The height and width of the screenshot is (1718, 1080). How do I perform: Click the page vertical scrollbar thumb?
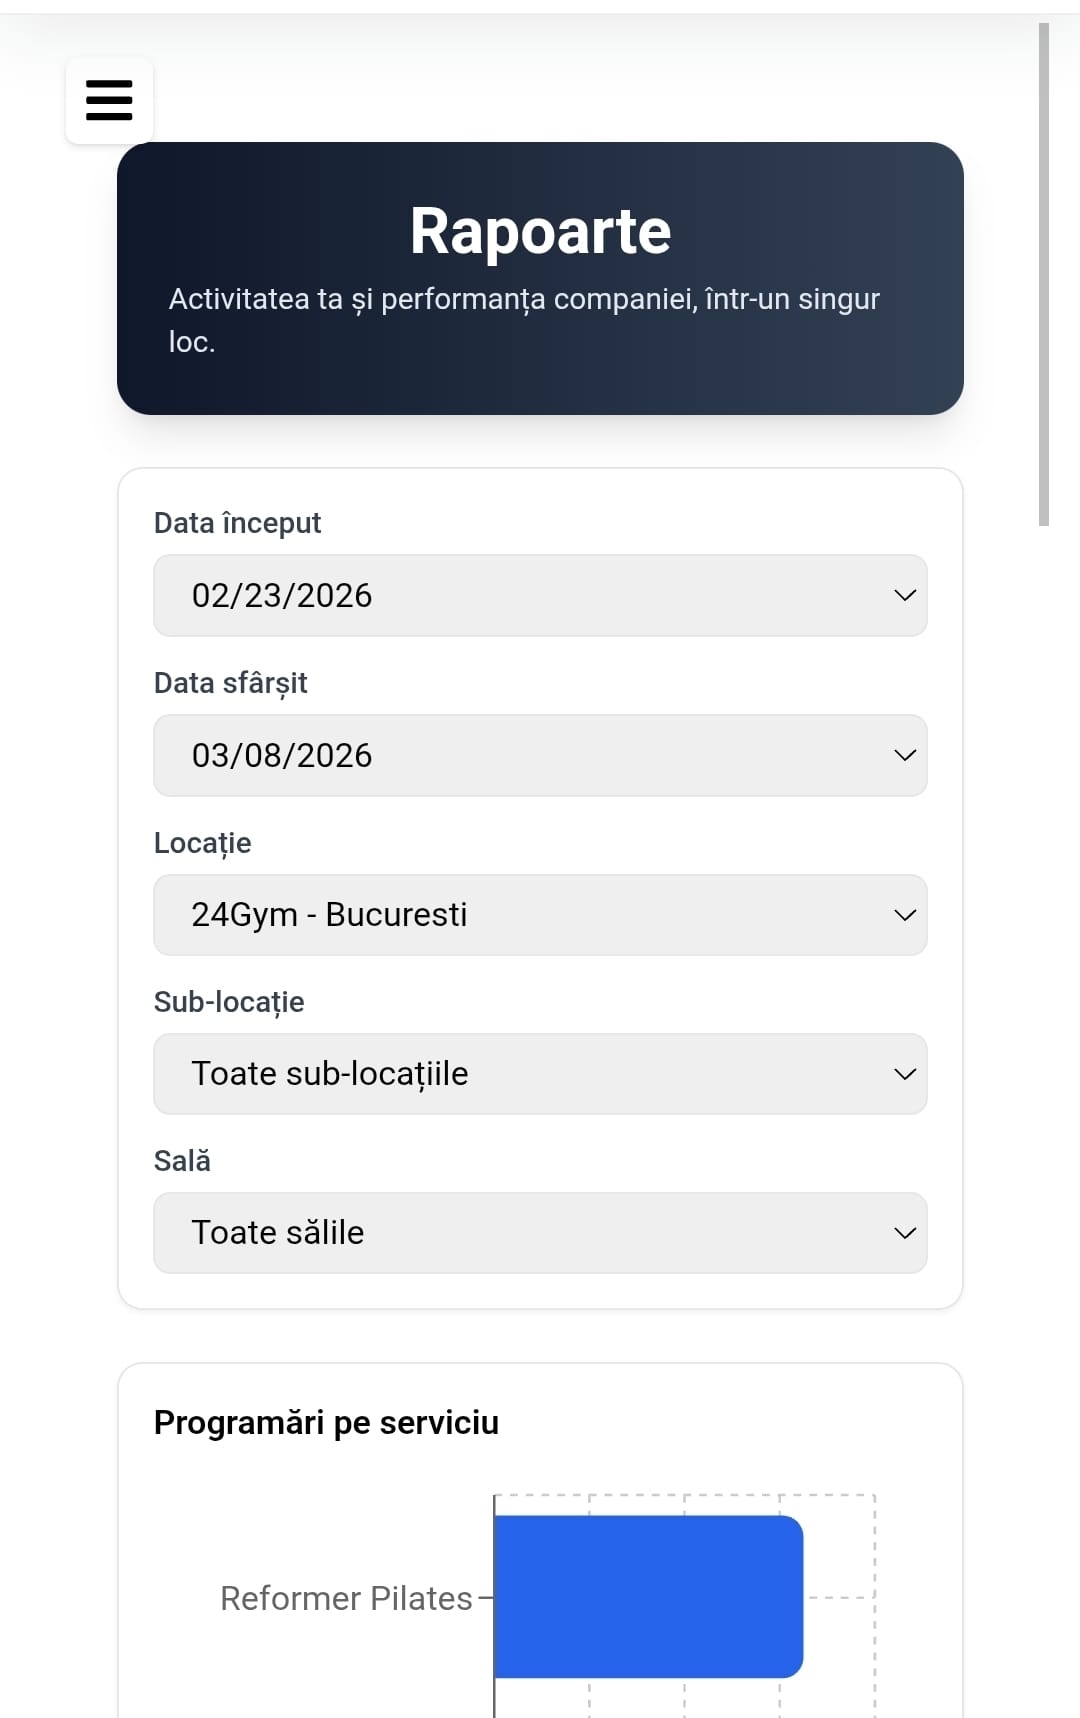pos(1044,274)
